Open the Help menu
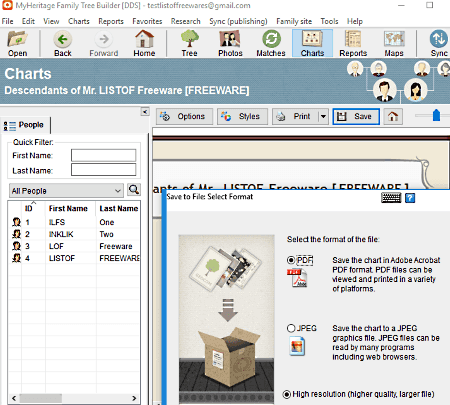450x405 pixels. pos(355,21)
